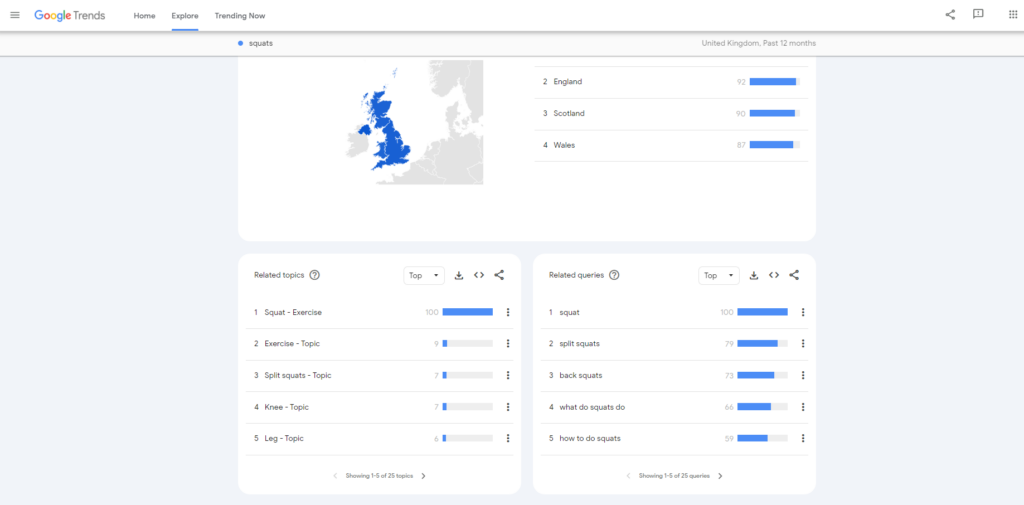Open help for Related queries
The width and height of the screenshot is (1024, 505).
click(x=614, y=275)
